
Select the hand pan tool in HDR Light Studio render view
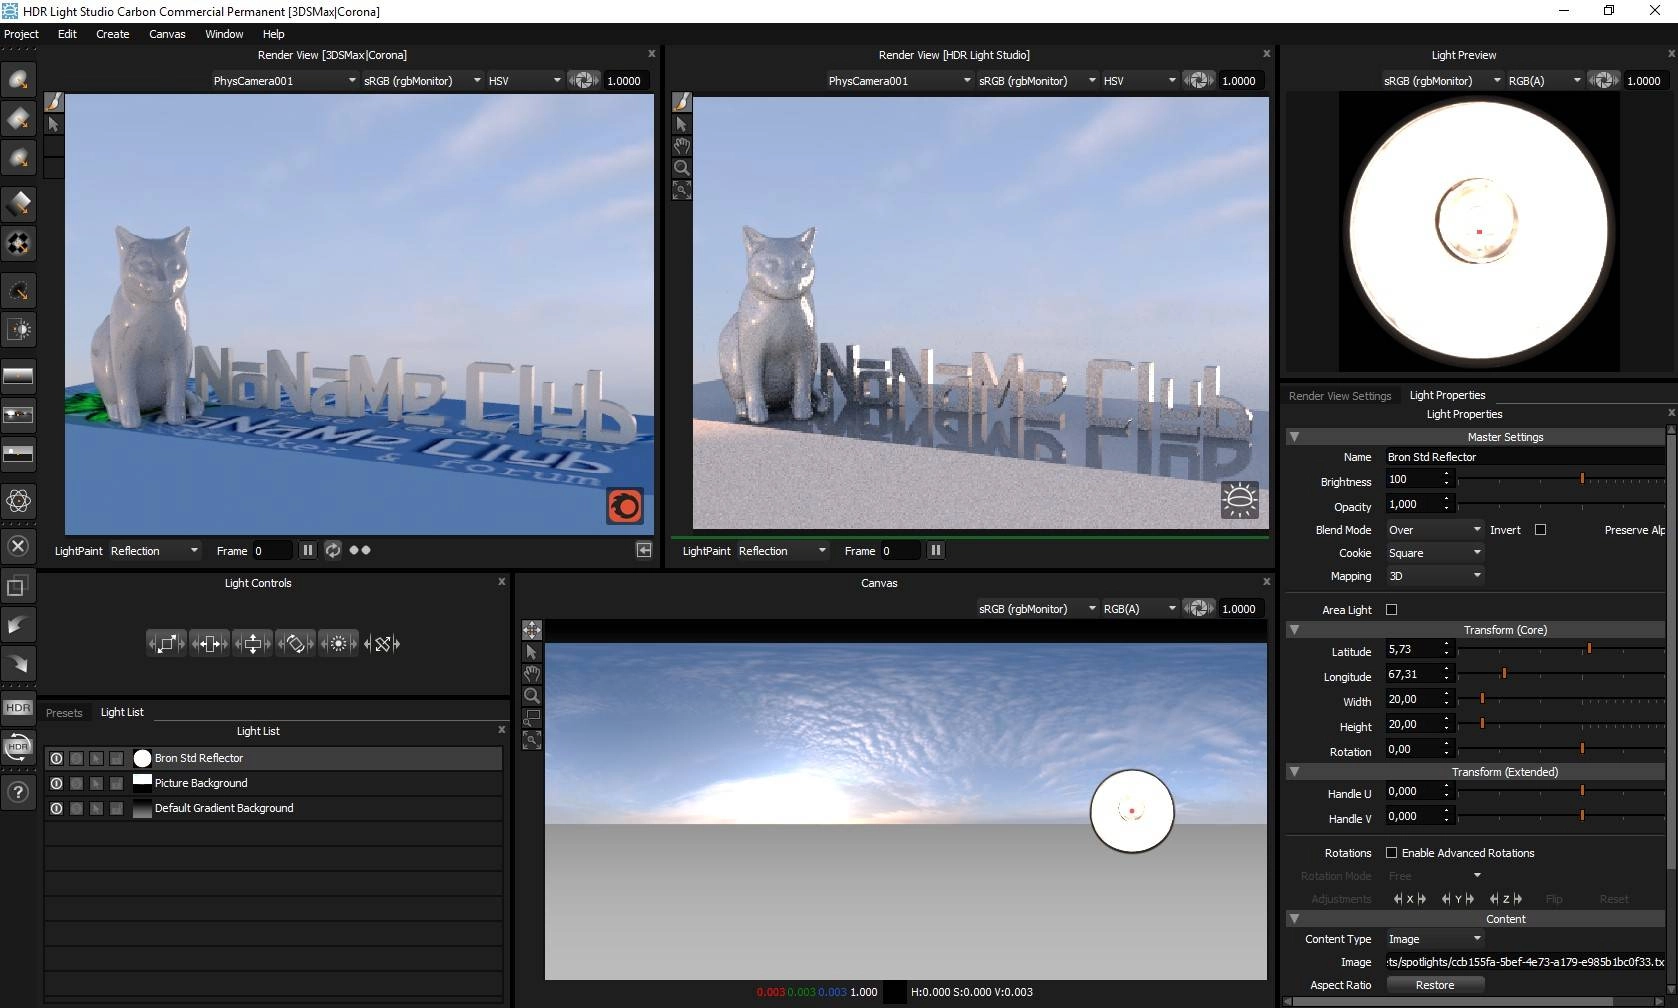point(681,146)
